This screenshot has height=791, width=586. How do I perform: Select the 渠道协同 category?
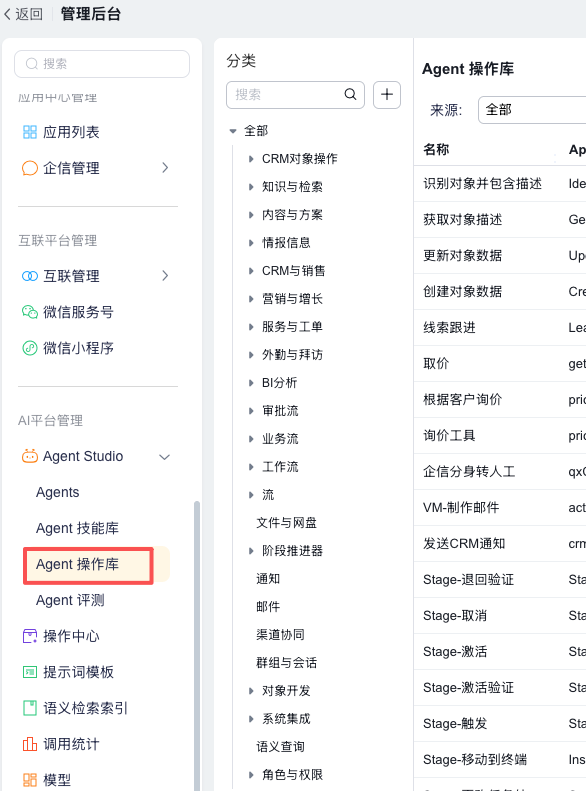[x=280, y=635]
